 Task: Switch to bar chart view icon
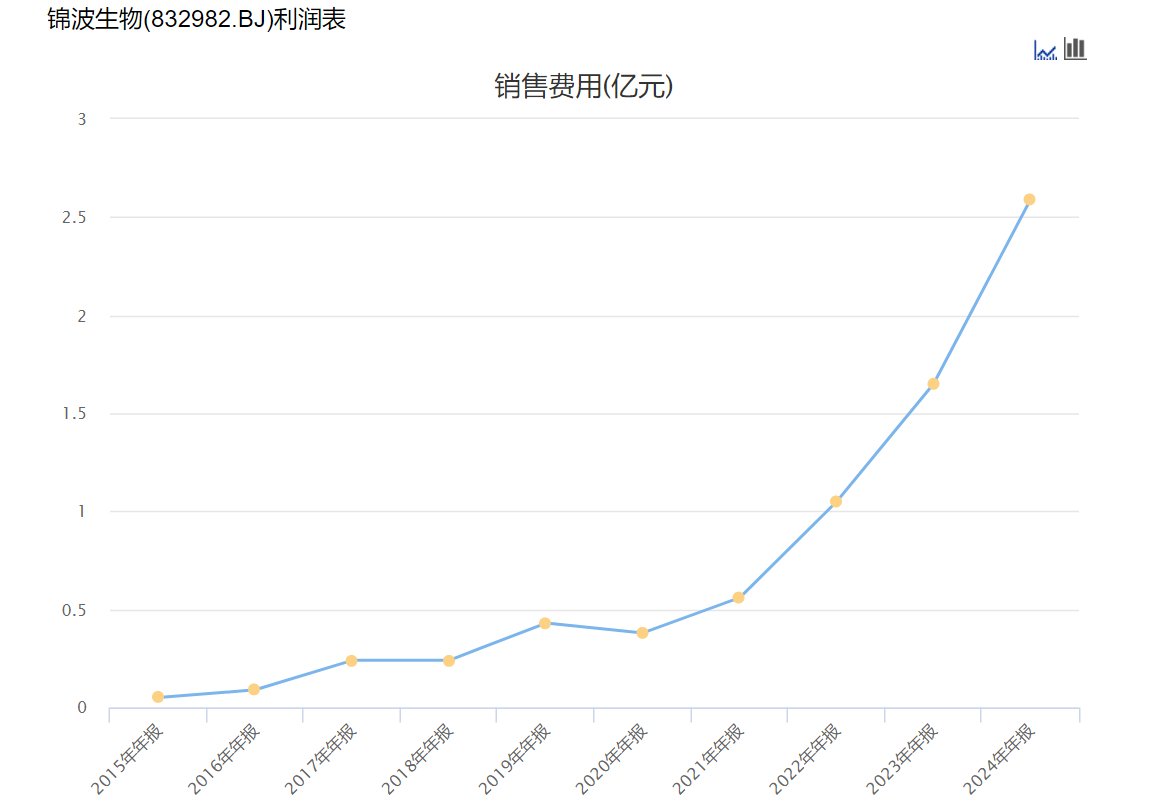pos(1075,49)
